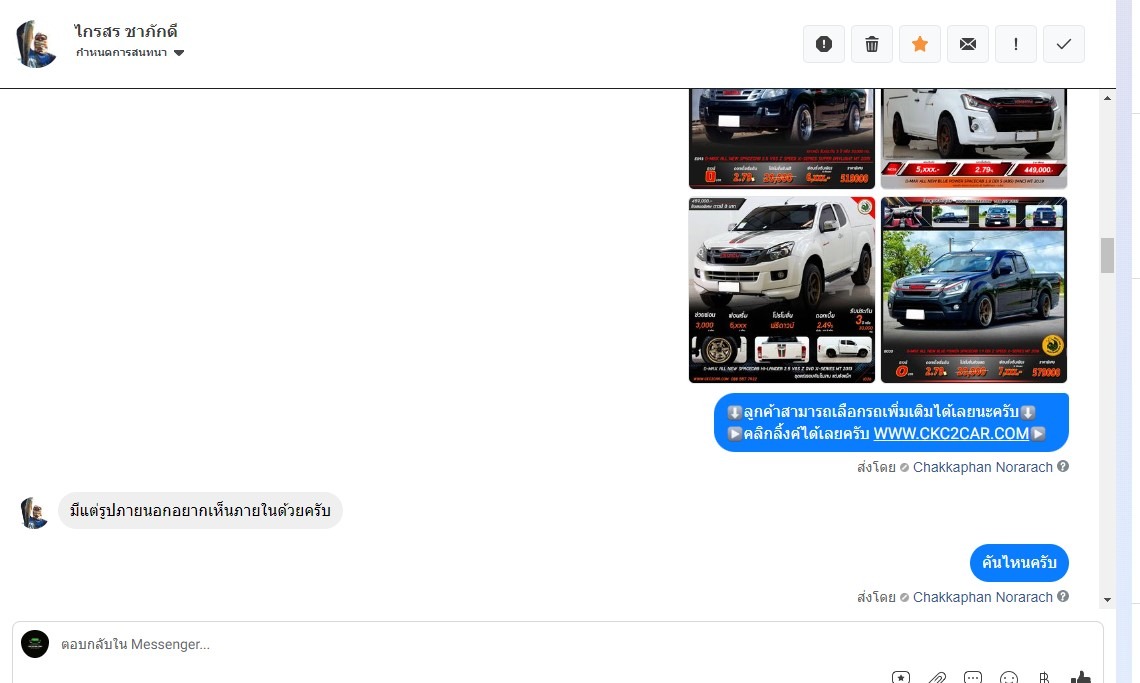Click the help icon beside first Chakkaphan Norarach

(x=1063, y=466)
